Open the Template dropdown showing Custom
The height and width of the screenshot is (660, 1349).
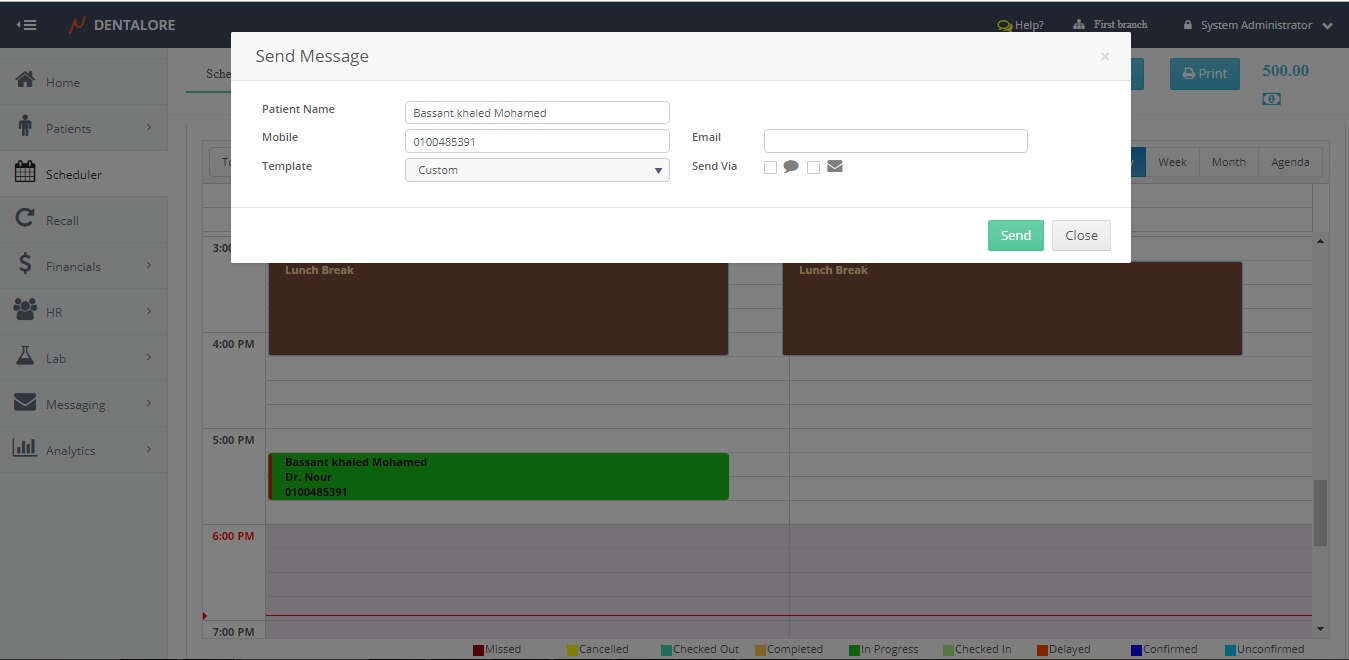tap(537, 170)
